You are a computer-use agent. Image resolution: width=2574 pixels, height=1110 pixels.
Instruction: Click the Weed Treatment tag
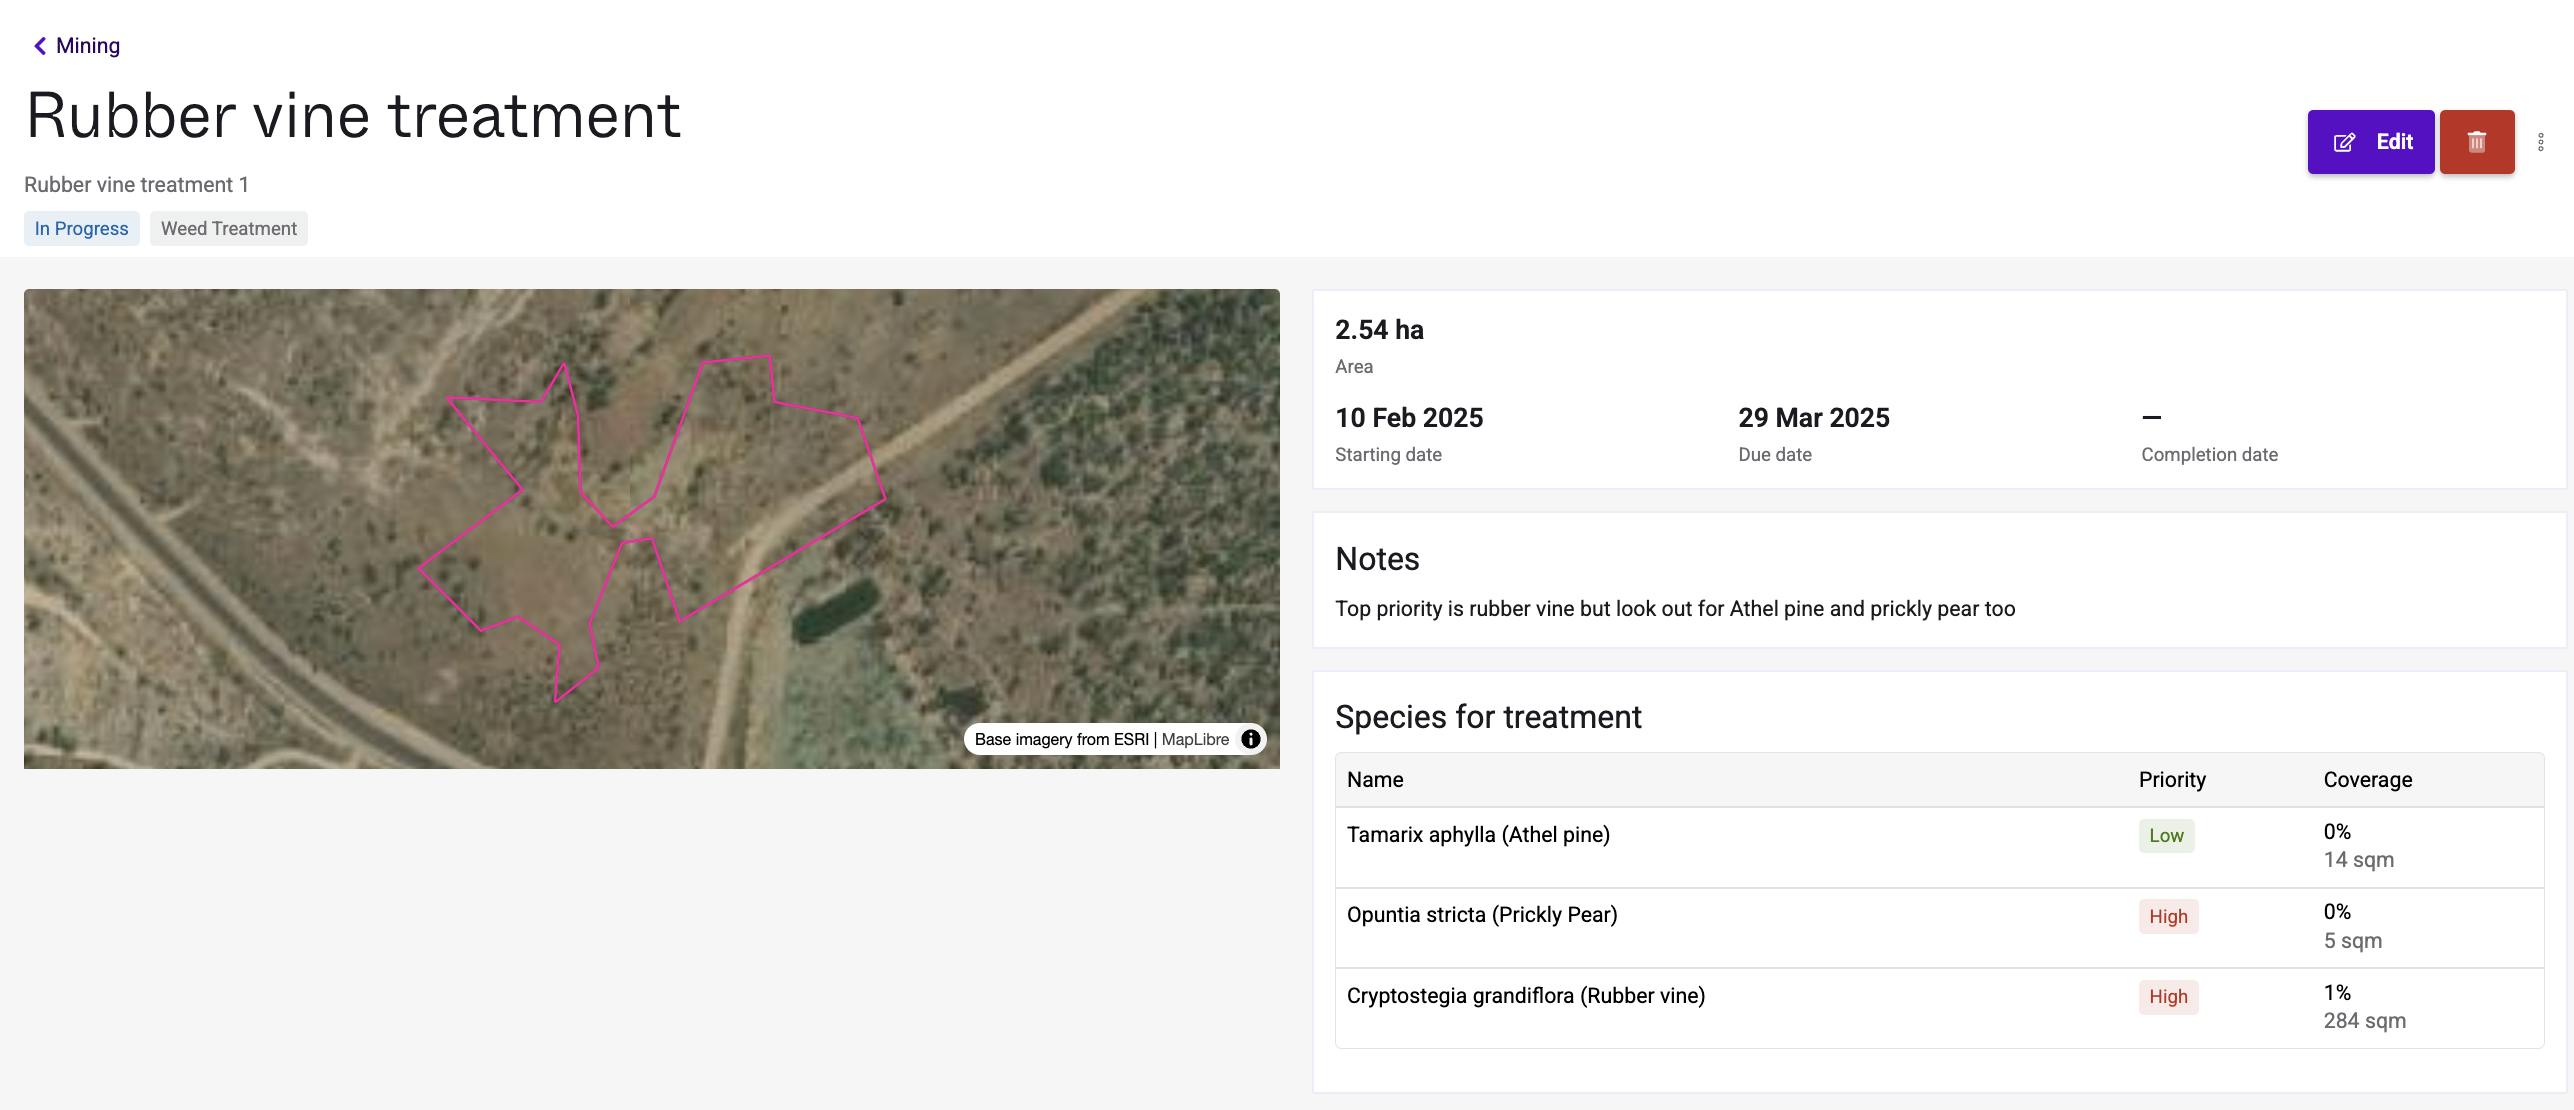point(228,229)
